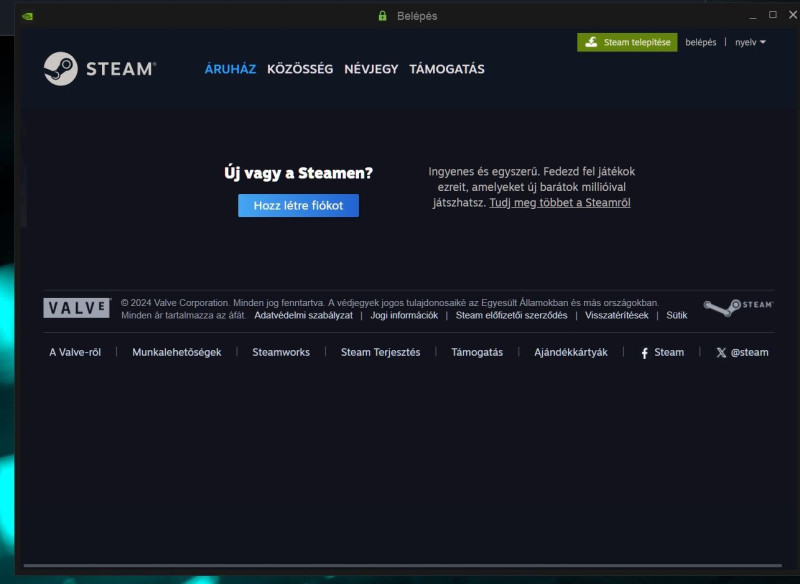The width and height of the screenshot is (800, 584).
Task: Open the ÁRUHÁZ store tab
Action: pyautogui.click(x=230, y=69)
